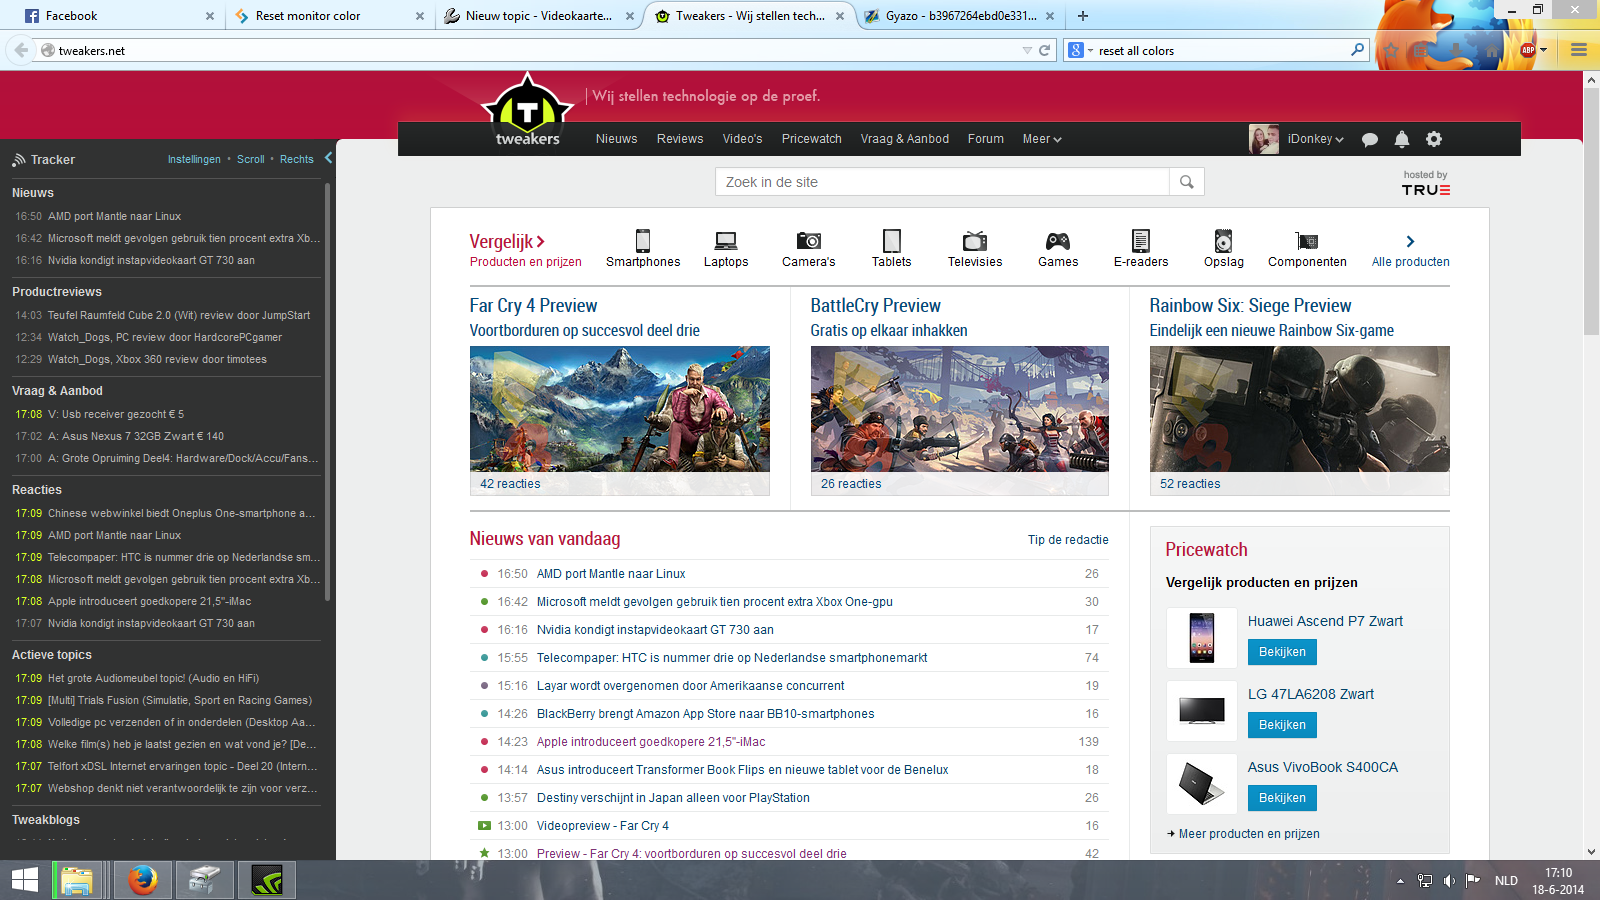The height and width of the screenshot is (900, 1600).
Task: Open the Nieuws menu item
Action: (616, 139)
